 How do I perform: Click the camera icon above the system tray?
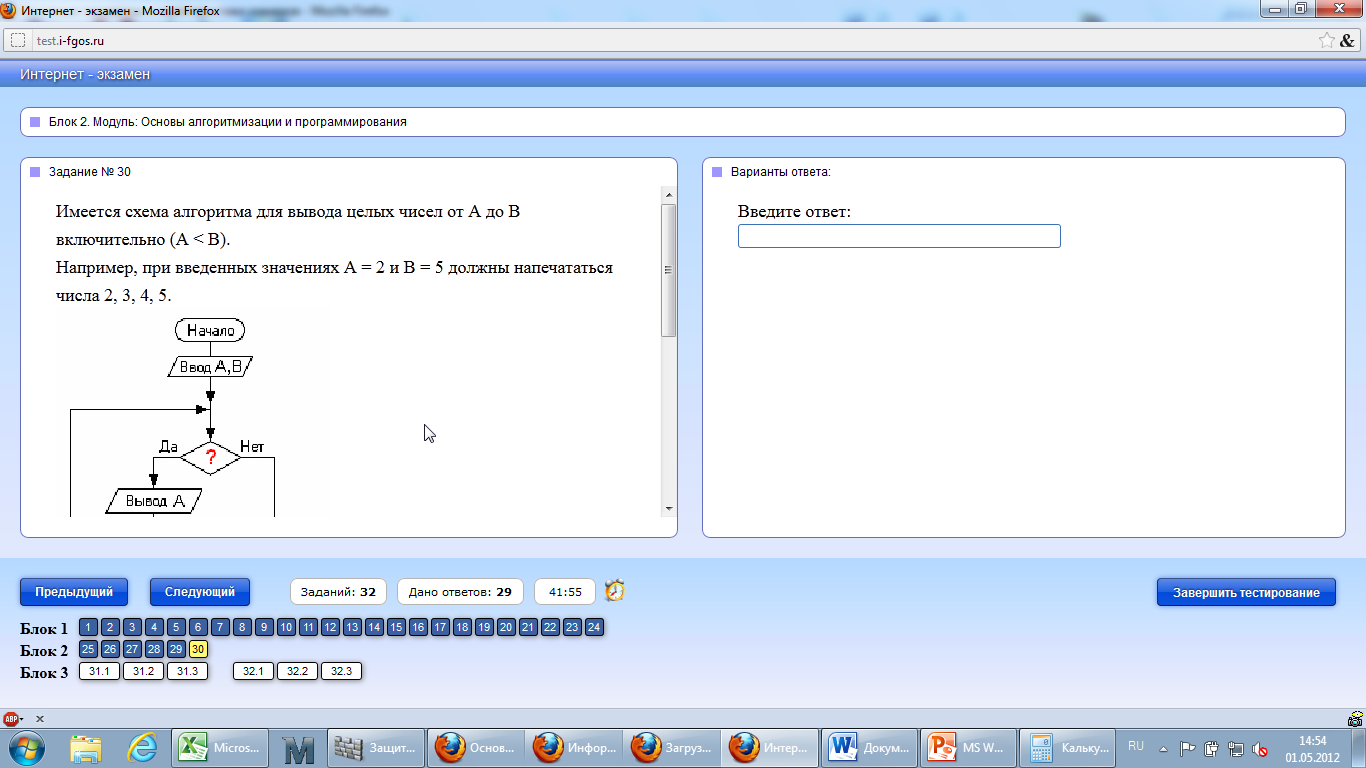(x=1356, y=718)
